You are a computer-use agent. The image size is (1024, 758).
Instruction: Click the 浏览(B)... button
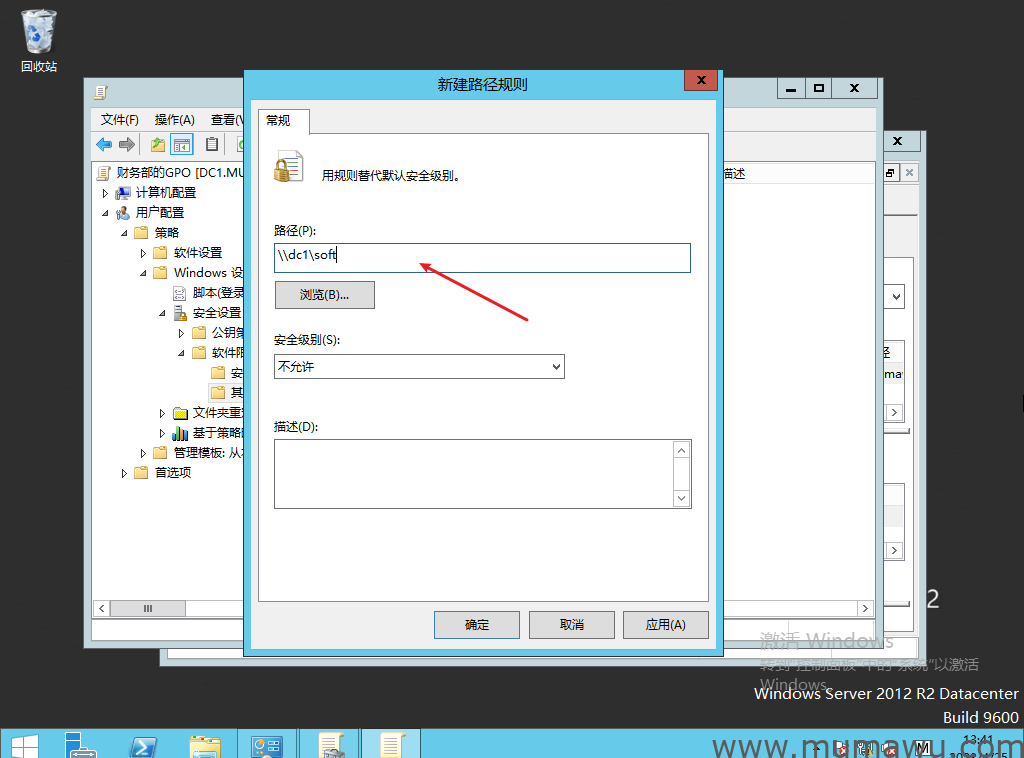point(324,295)
